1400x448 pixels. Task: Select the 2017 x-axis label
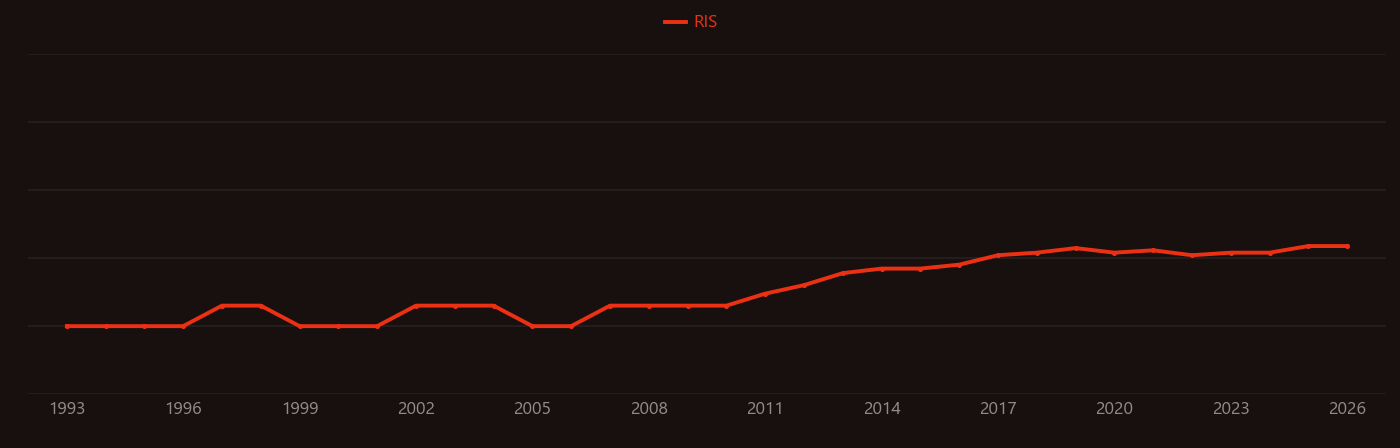coord(998,409)
